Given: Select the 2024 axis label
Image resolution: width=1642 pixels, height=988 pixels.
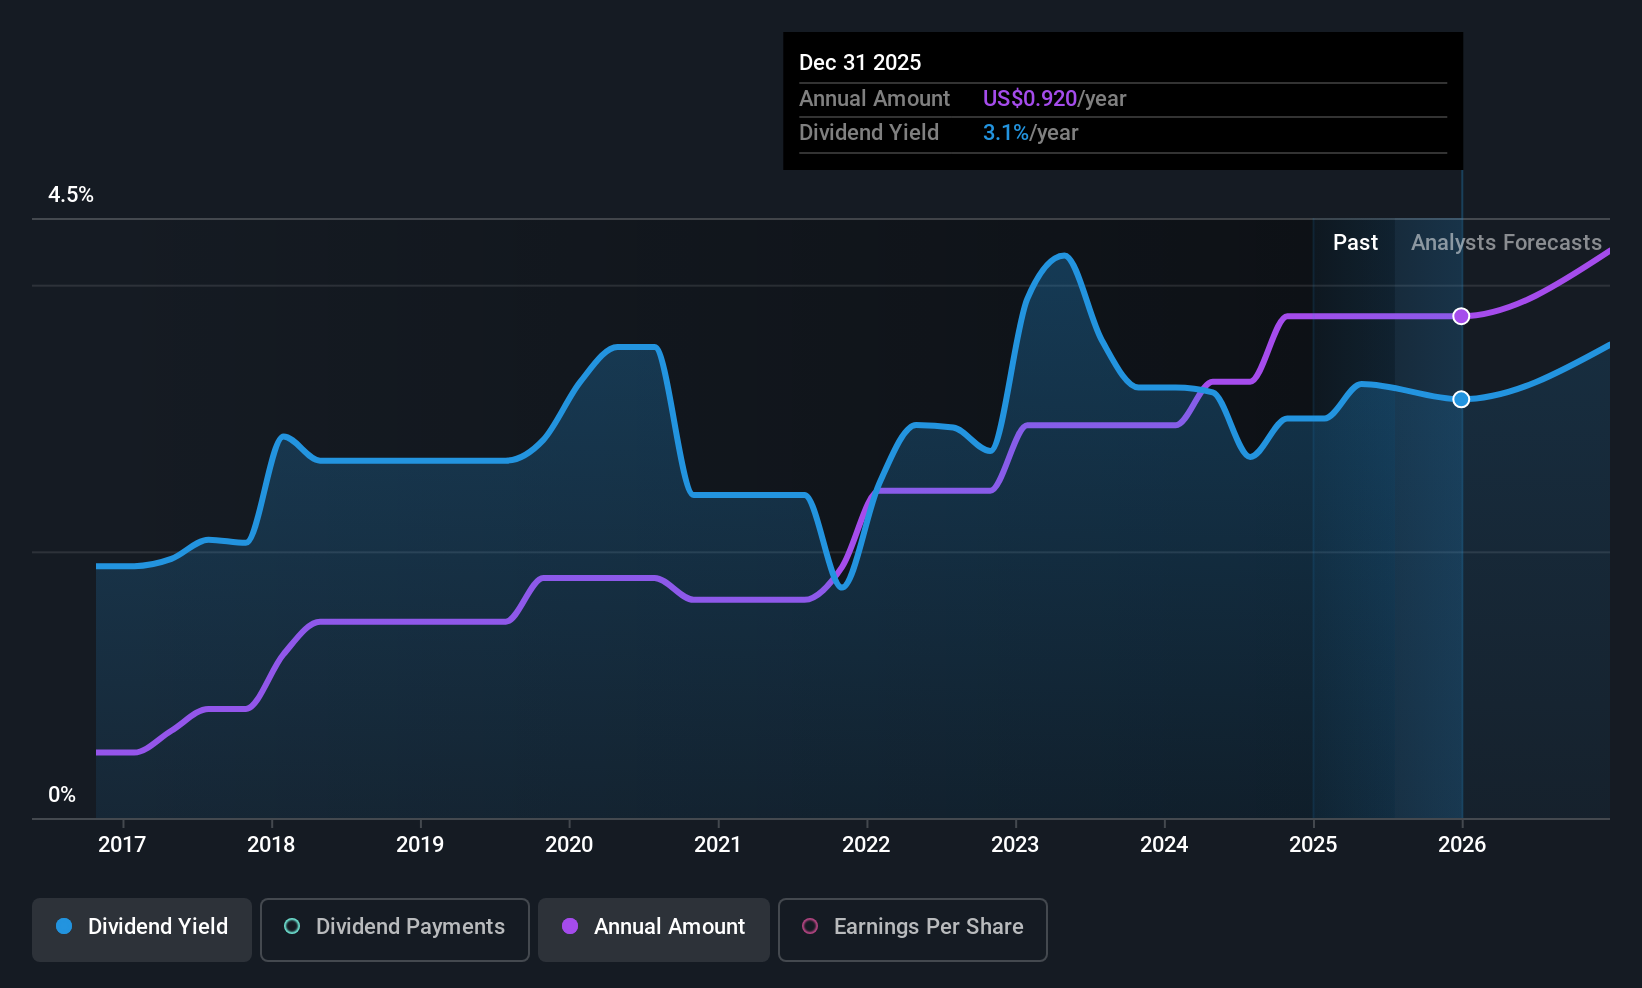Looking at the screenshot, I should [1164, 845].
